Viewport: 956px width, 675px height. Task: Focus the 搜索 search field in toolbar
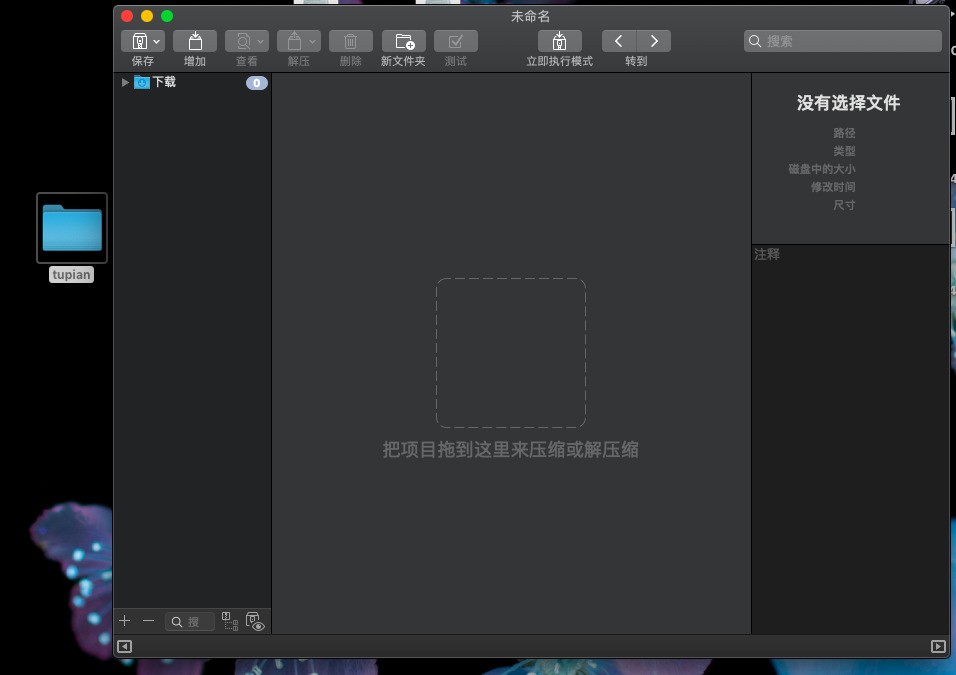pos(843,41)
